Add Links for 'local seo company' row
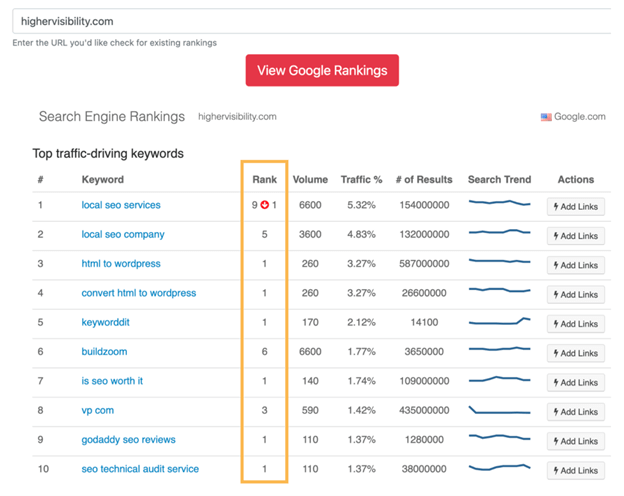624x496 pixels. coord(575,236)
